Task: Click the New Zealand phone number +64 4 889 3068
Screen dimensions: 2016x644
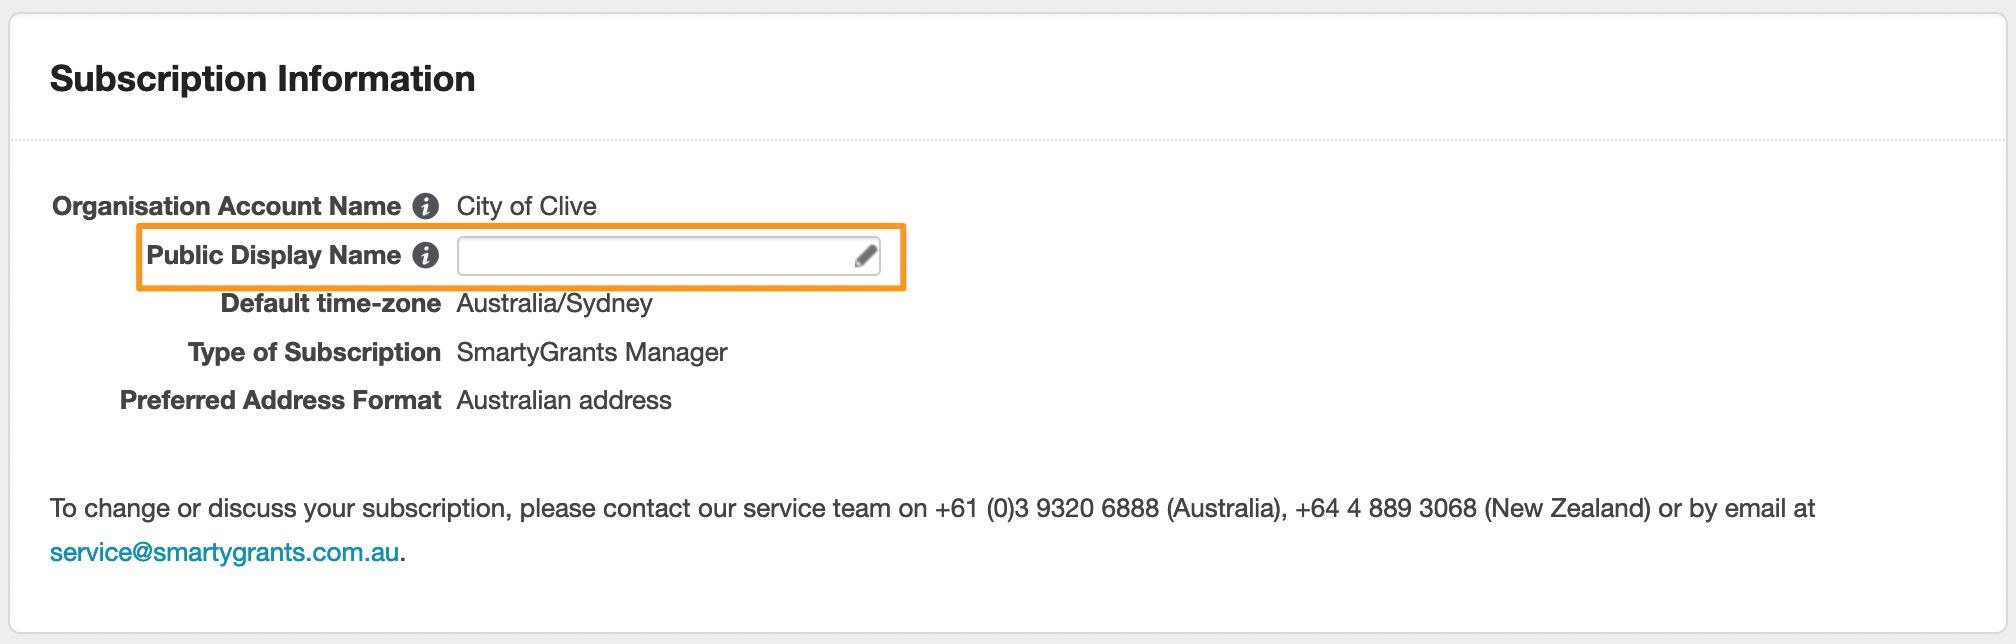Action: 1385,508
